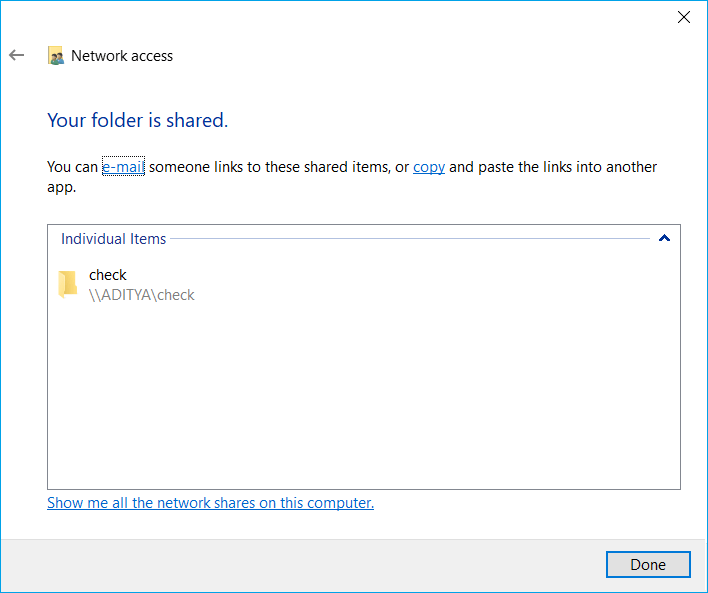Image resolution: width=708 pixels, height=593 pixels.
Task: Open the e-mail link
Action: point(123,167)
